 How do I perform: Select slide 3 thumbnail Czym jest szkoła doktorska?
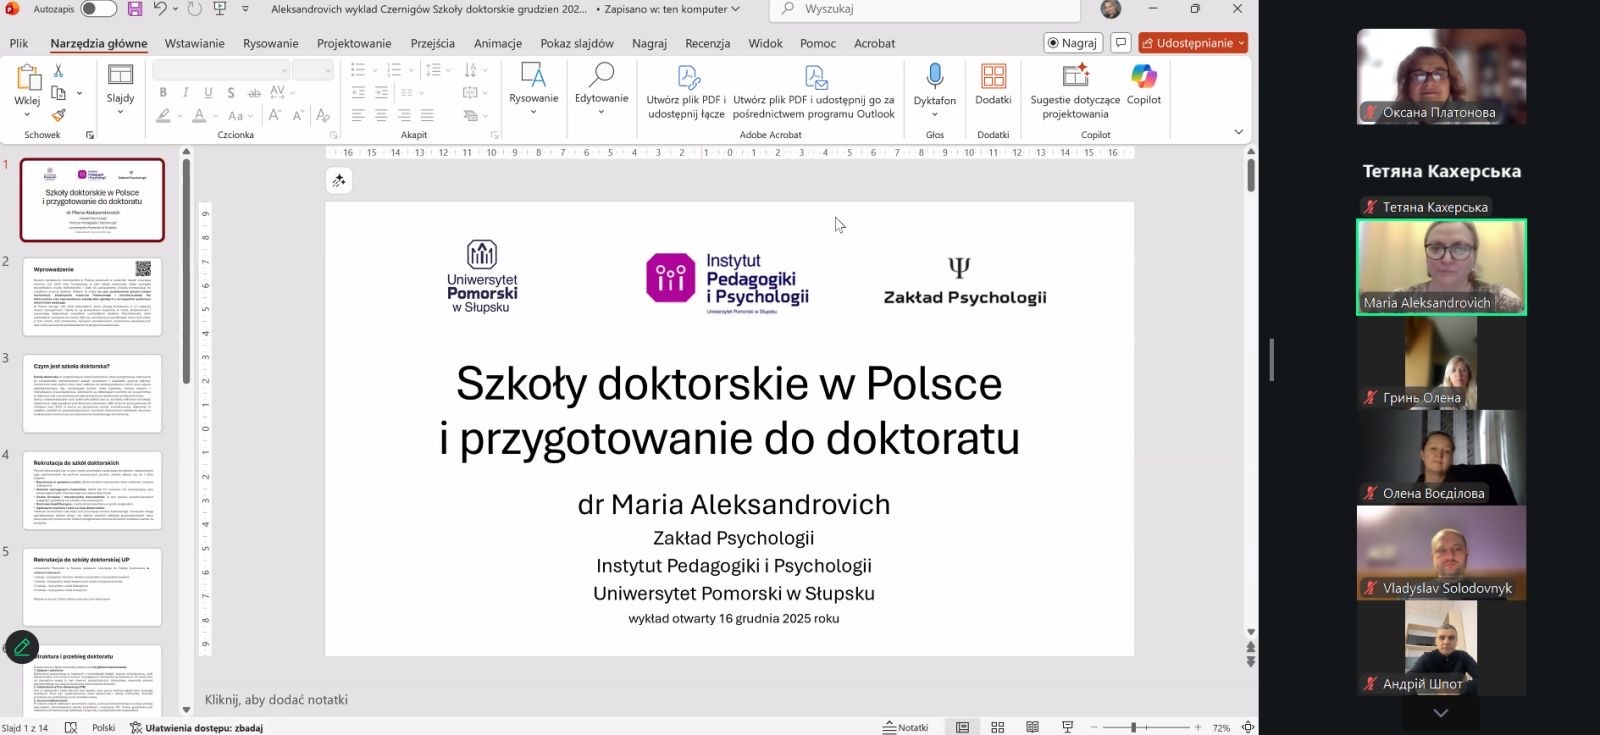[92, 393]
